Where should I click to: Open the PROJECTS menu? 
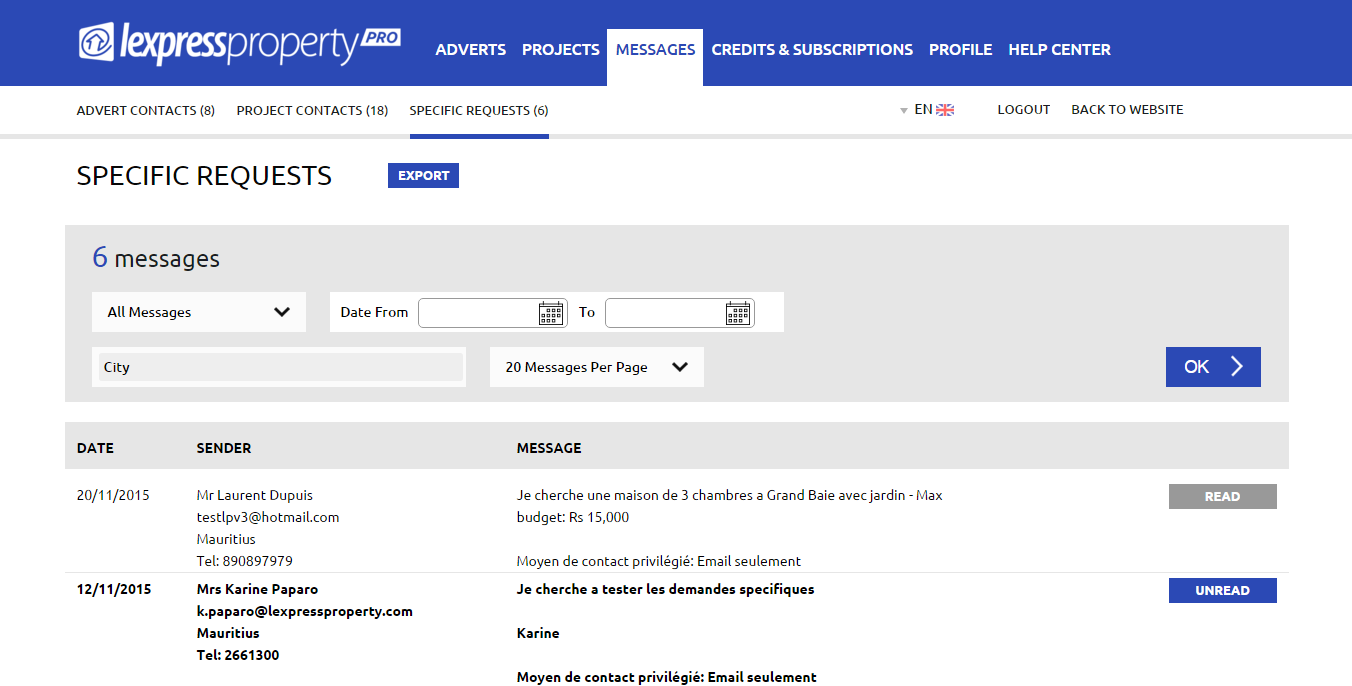[x=561, y=49]
